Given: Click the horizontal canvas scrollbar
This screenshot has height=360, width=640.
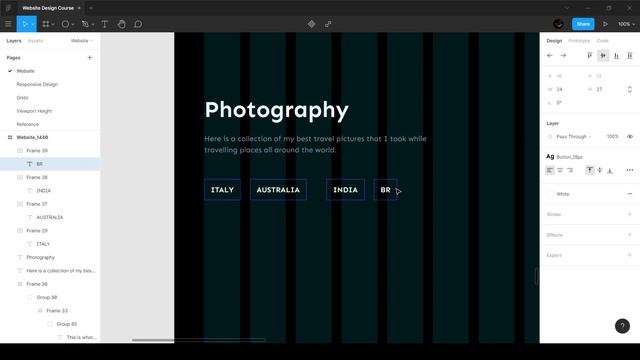Looking at the screenshot, I should (x=198, y=340).
